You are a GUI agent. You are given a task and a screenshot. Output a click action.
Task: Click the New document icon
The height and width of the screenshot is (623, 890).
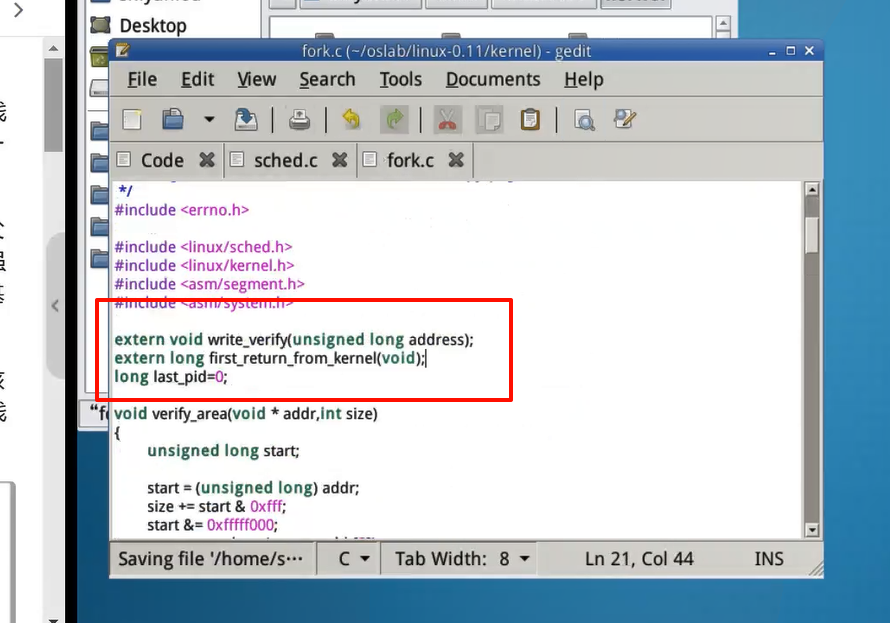132,120
